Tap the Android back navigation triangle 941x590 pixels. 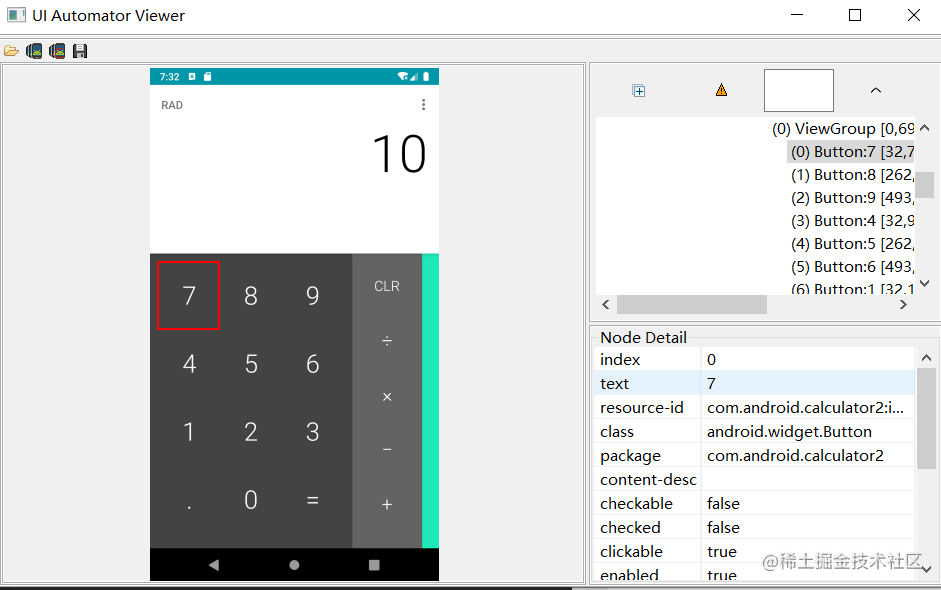(214, 565)
